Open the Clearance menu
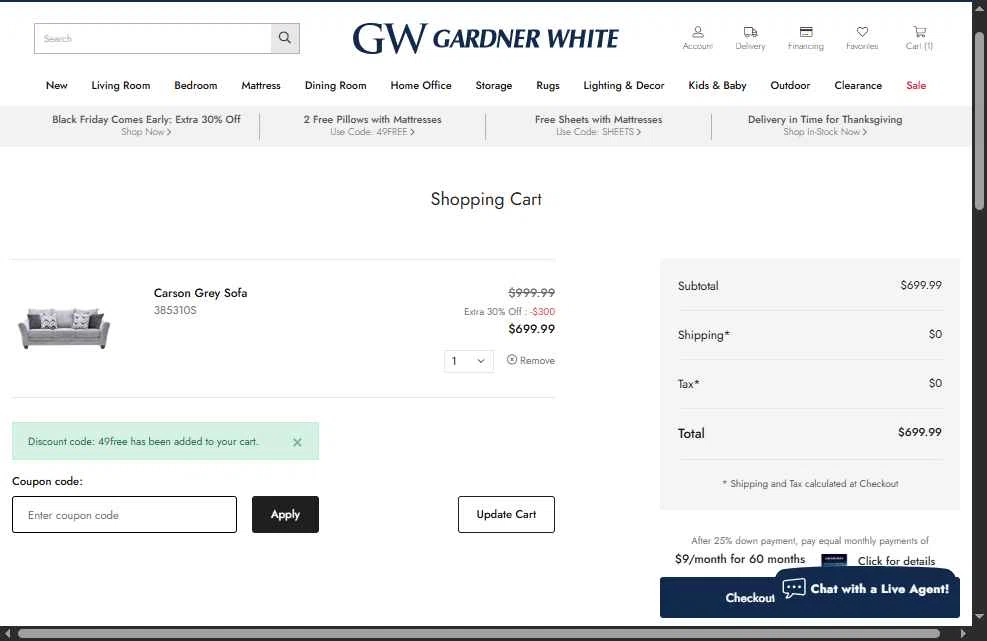Image resolution: width=987 pixels, height=641 pixels. pyautogui.click(x=858, y=85)
